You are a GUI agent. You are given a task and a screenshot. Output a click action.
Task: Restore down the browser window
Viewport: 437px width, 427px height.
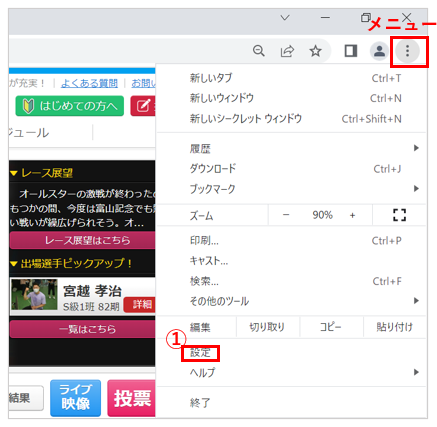click(x=366, y=17)
